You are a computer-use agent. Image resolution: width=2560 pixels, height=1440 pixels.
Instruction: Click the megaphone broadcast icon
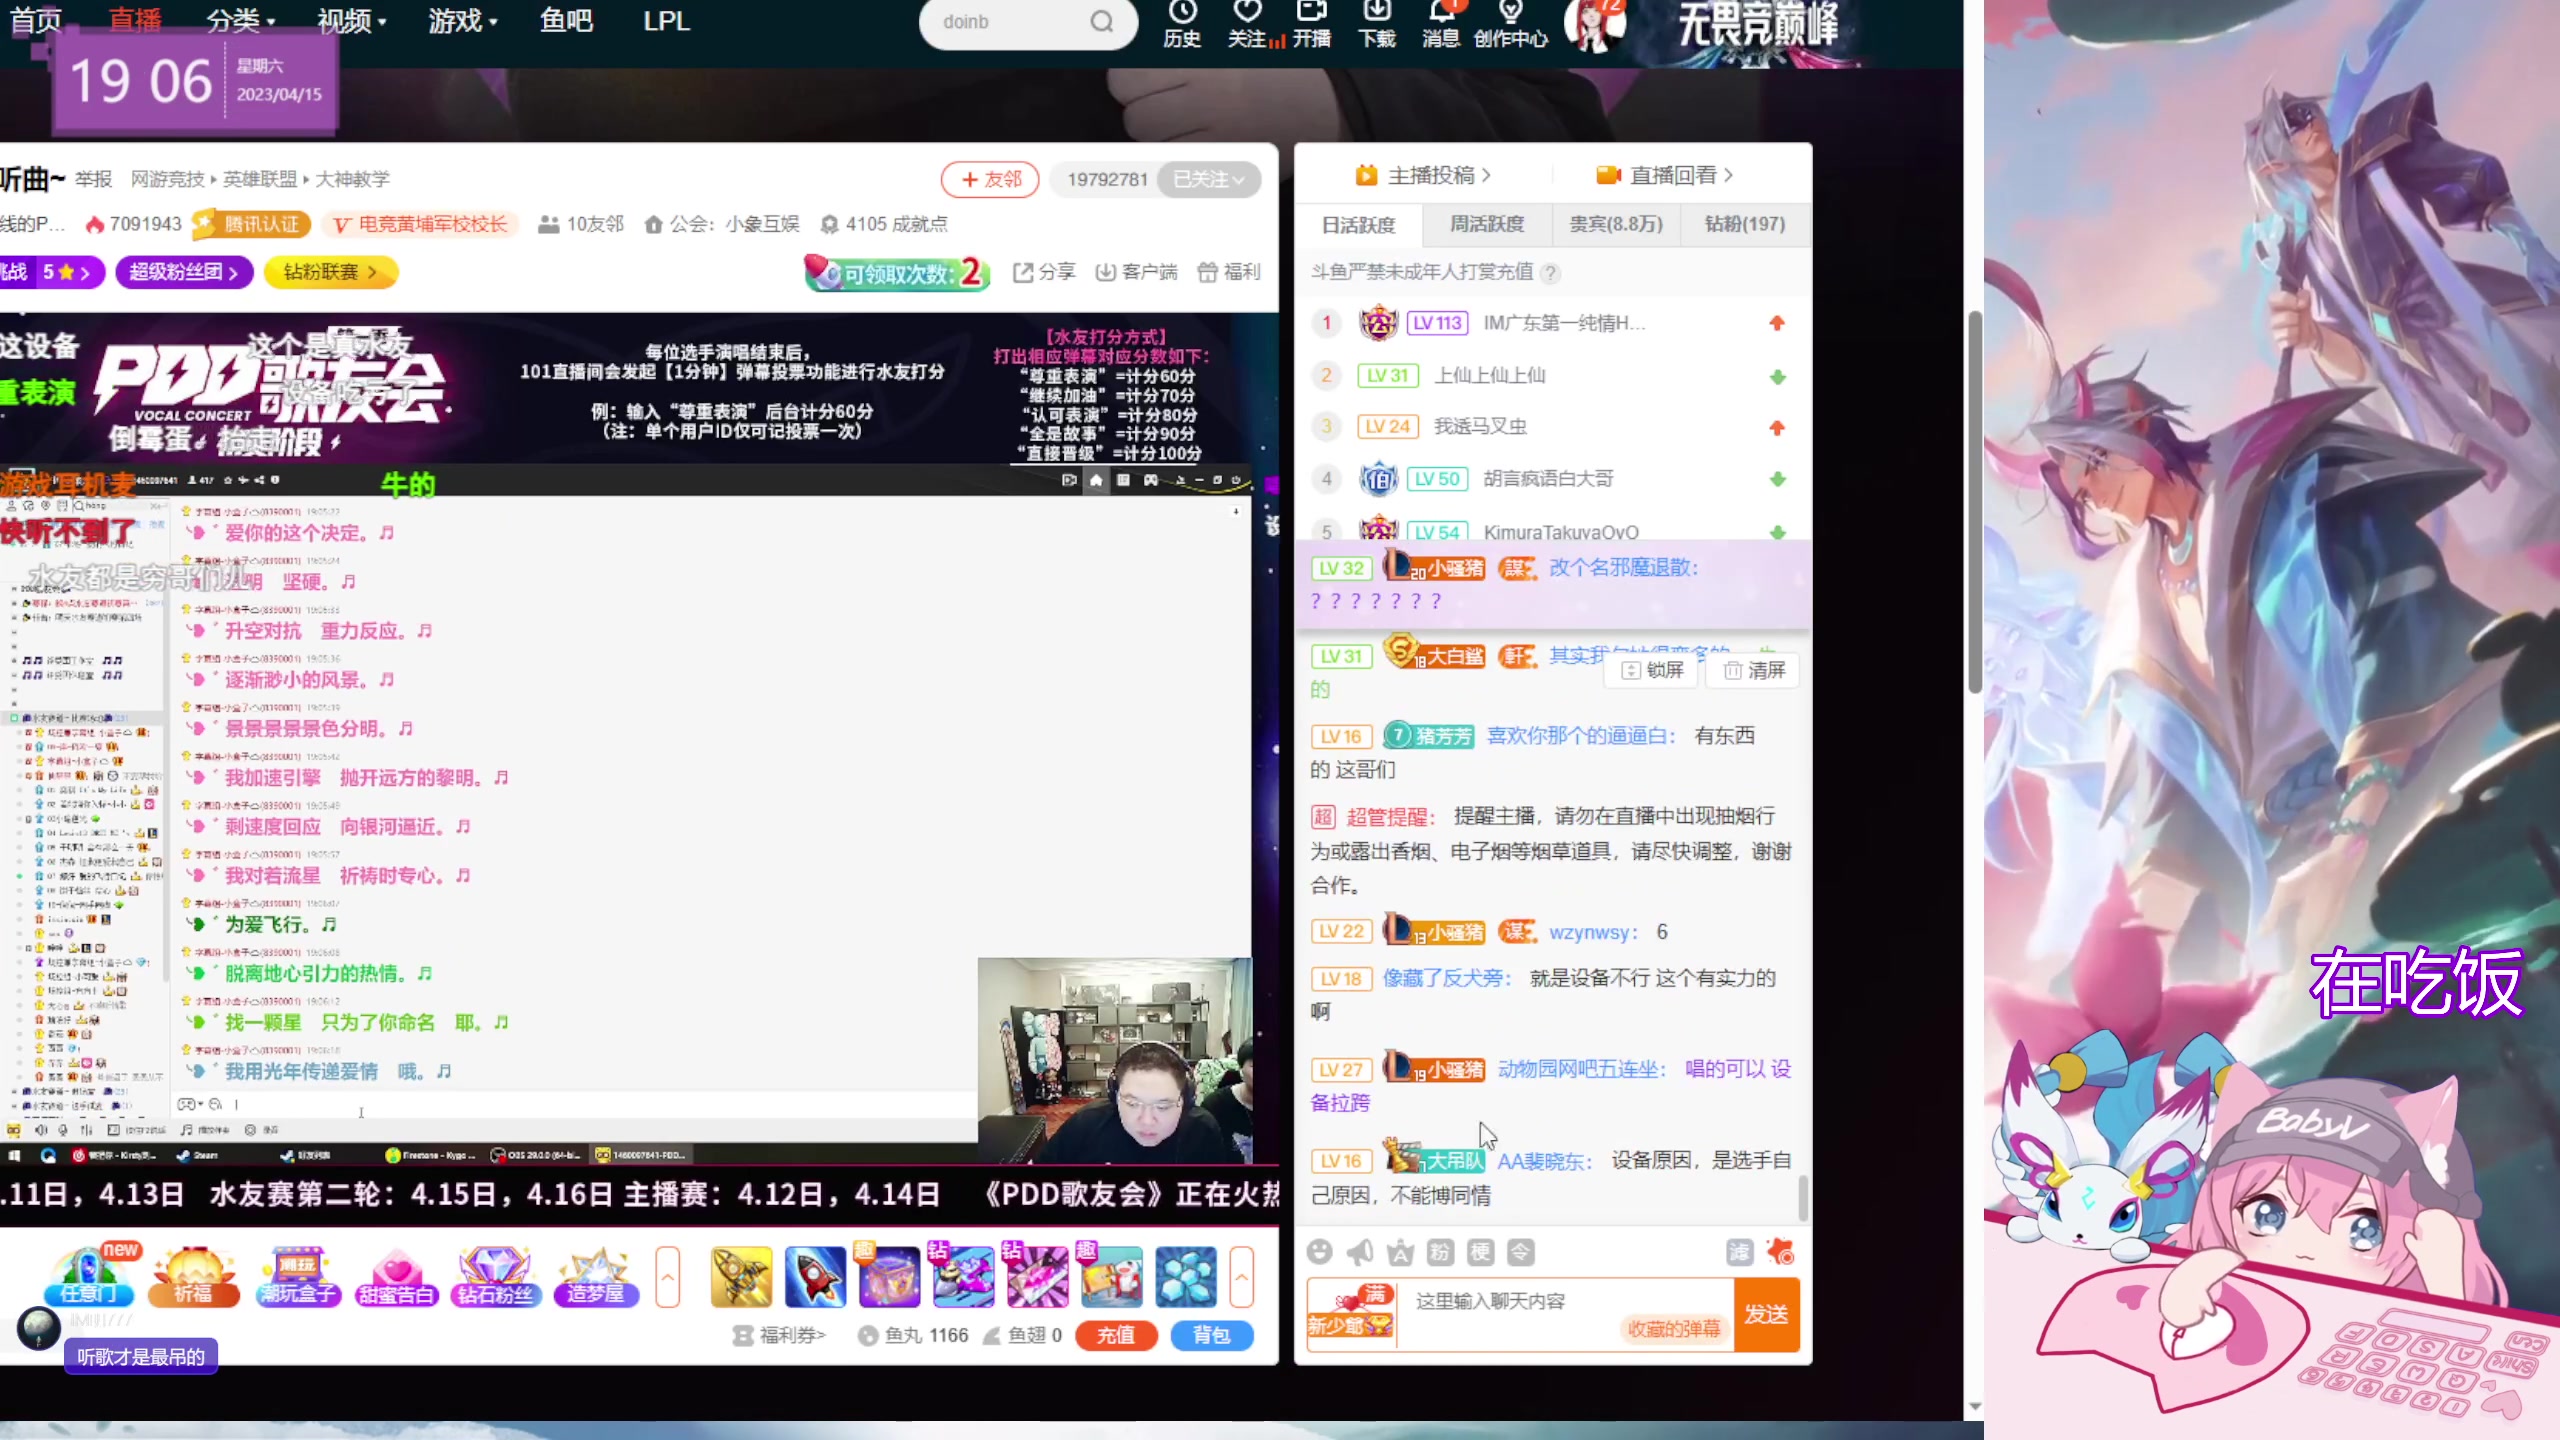click(1360, 1252)
